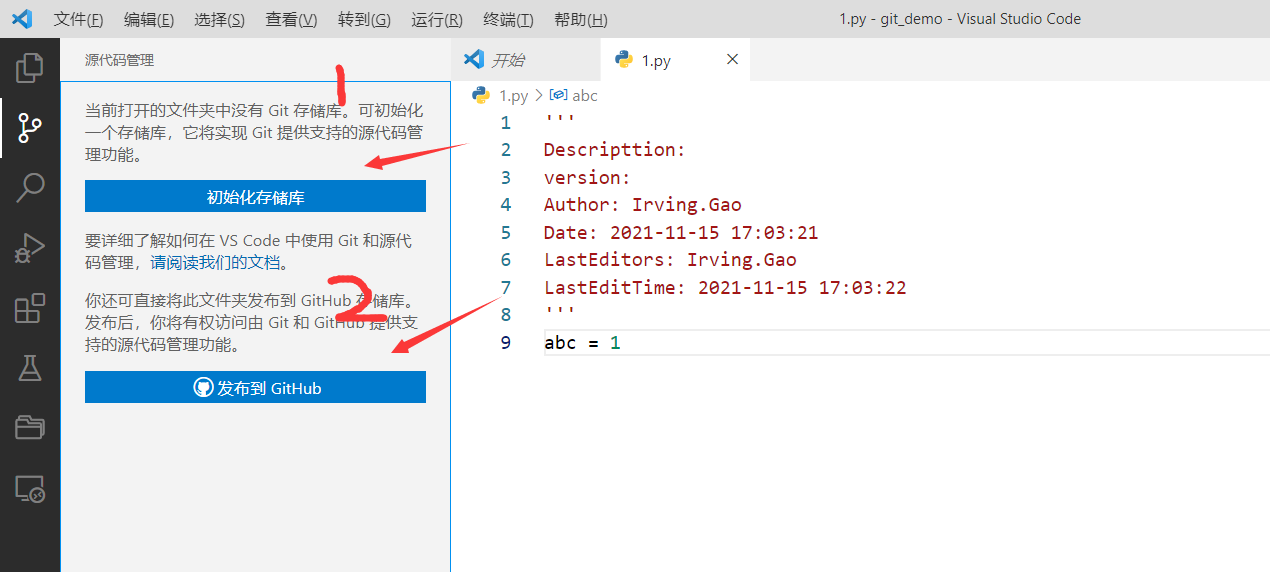Click the LastEditors: Irving.Gao line
Viewport: 1270px width, 572px height.
[x=670, y=260]
